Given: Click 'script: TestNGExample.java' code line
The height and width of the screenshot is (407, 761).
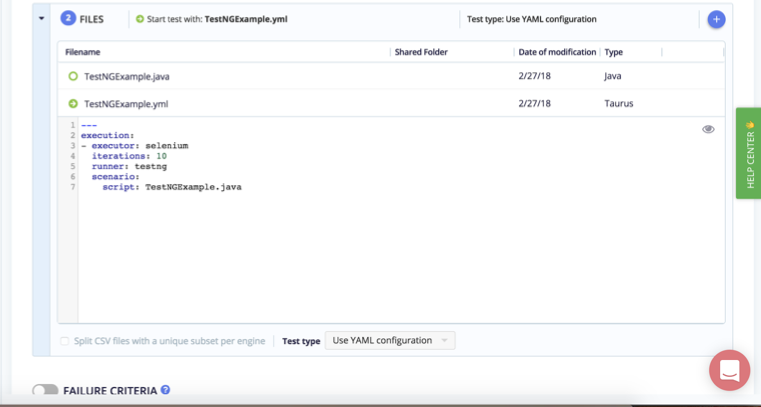Looking at the screenshot, I should pyautogui.click(x=172, y=187).
